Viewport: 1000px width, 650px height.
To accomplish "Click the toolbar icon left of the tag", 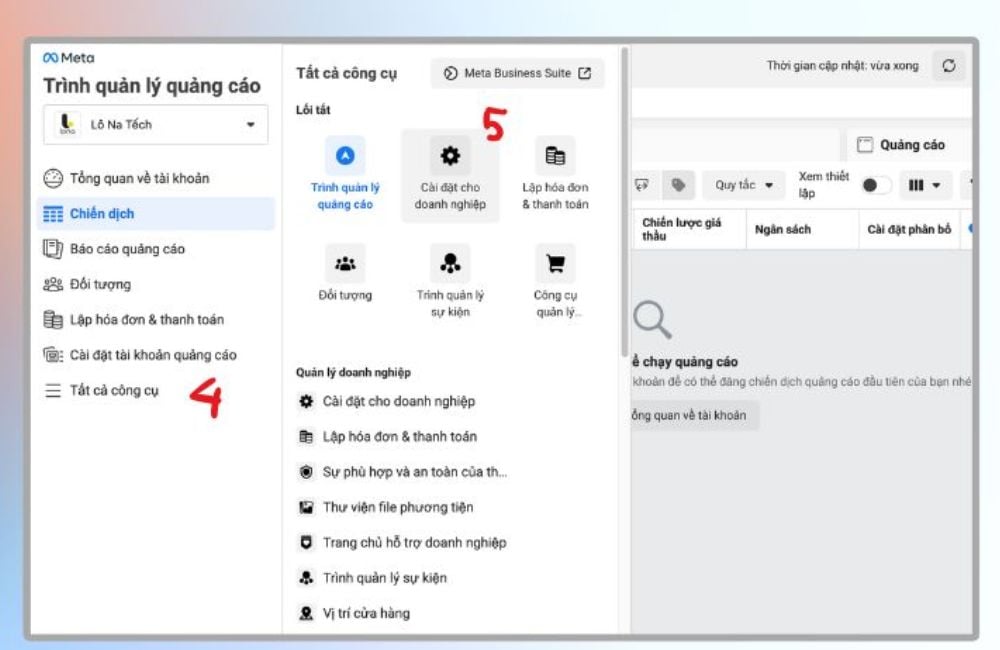I will tap(642, 185).
